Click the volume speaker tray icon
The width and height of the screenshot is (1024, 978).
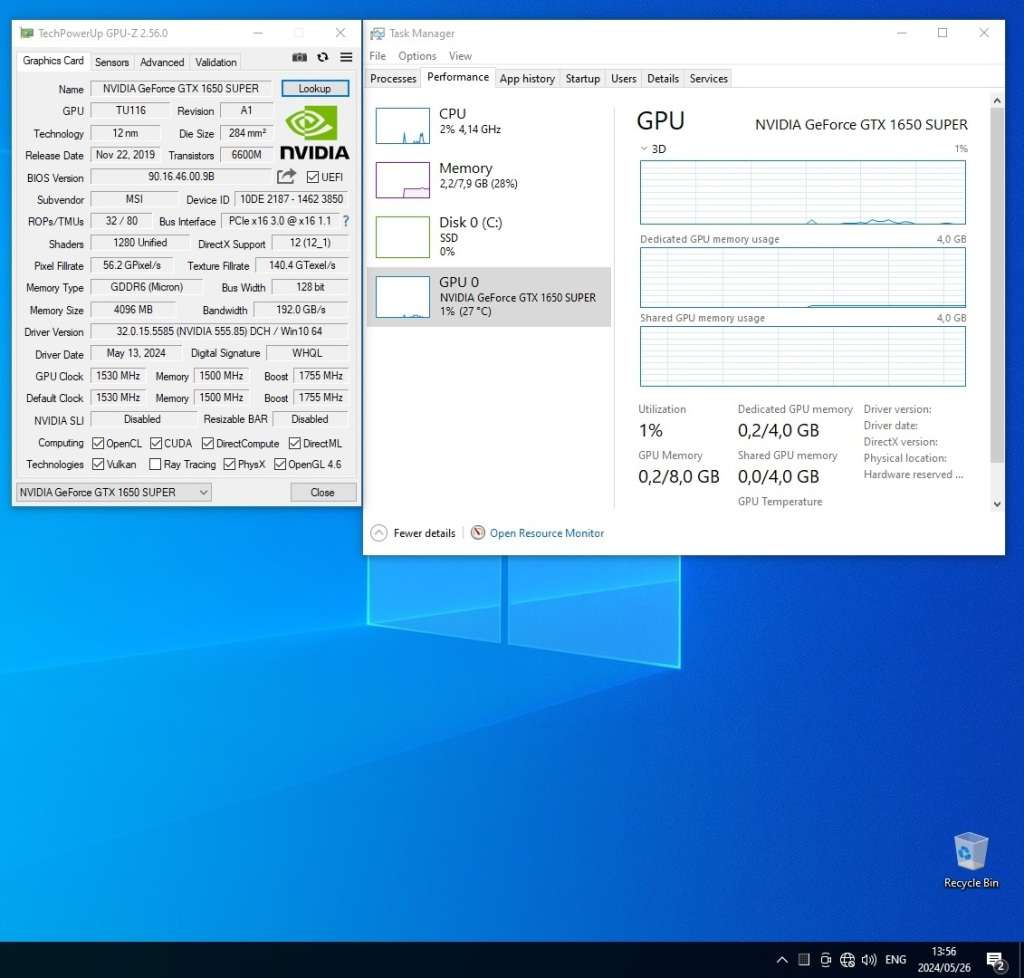coord(869,960)
